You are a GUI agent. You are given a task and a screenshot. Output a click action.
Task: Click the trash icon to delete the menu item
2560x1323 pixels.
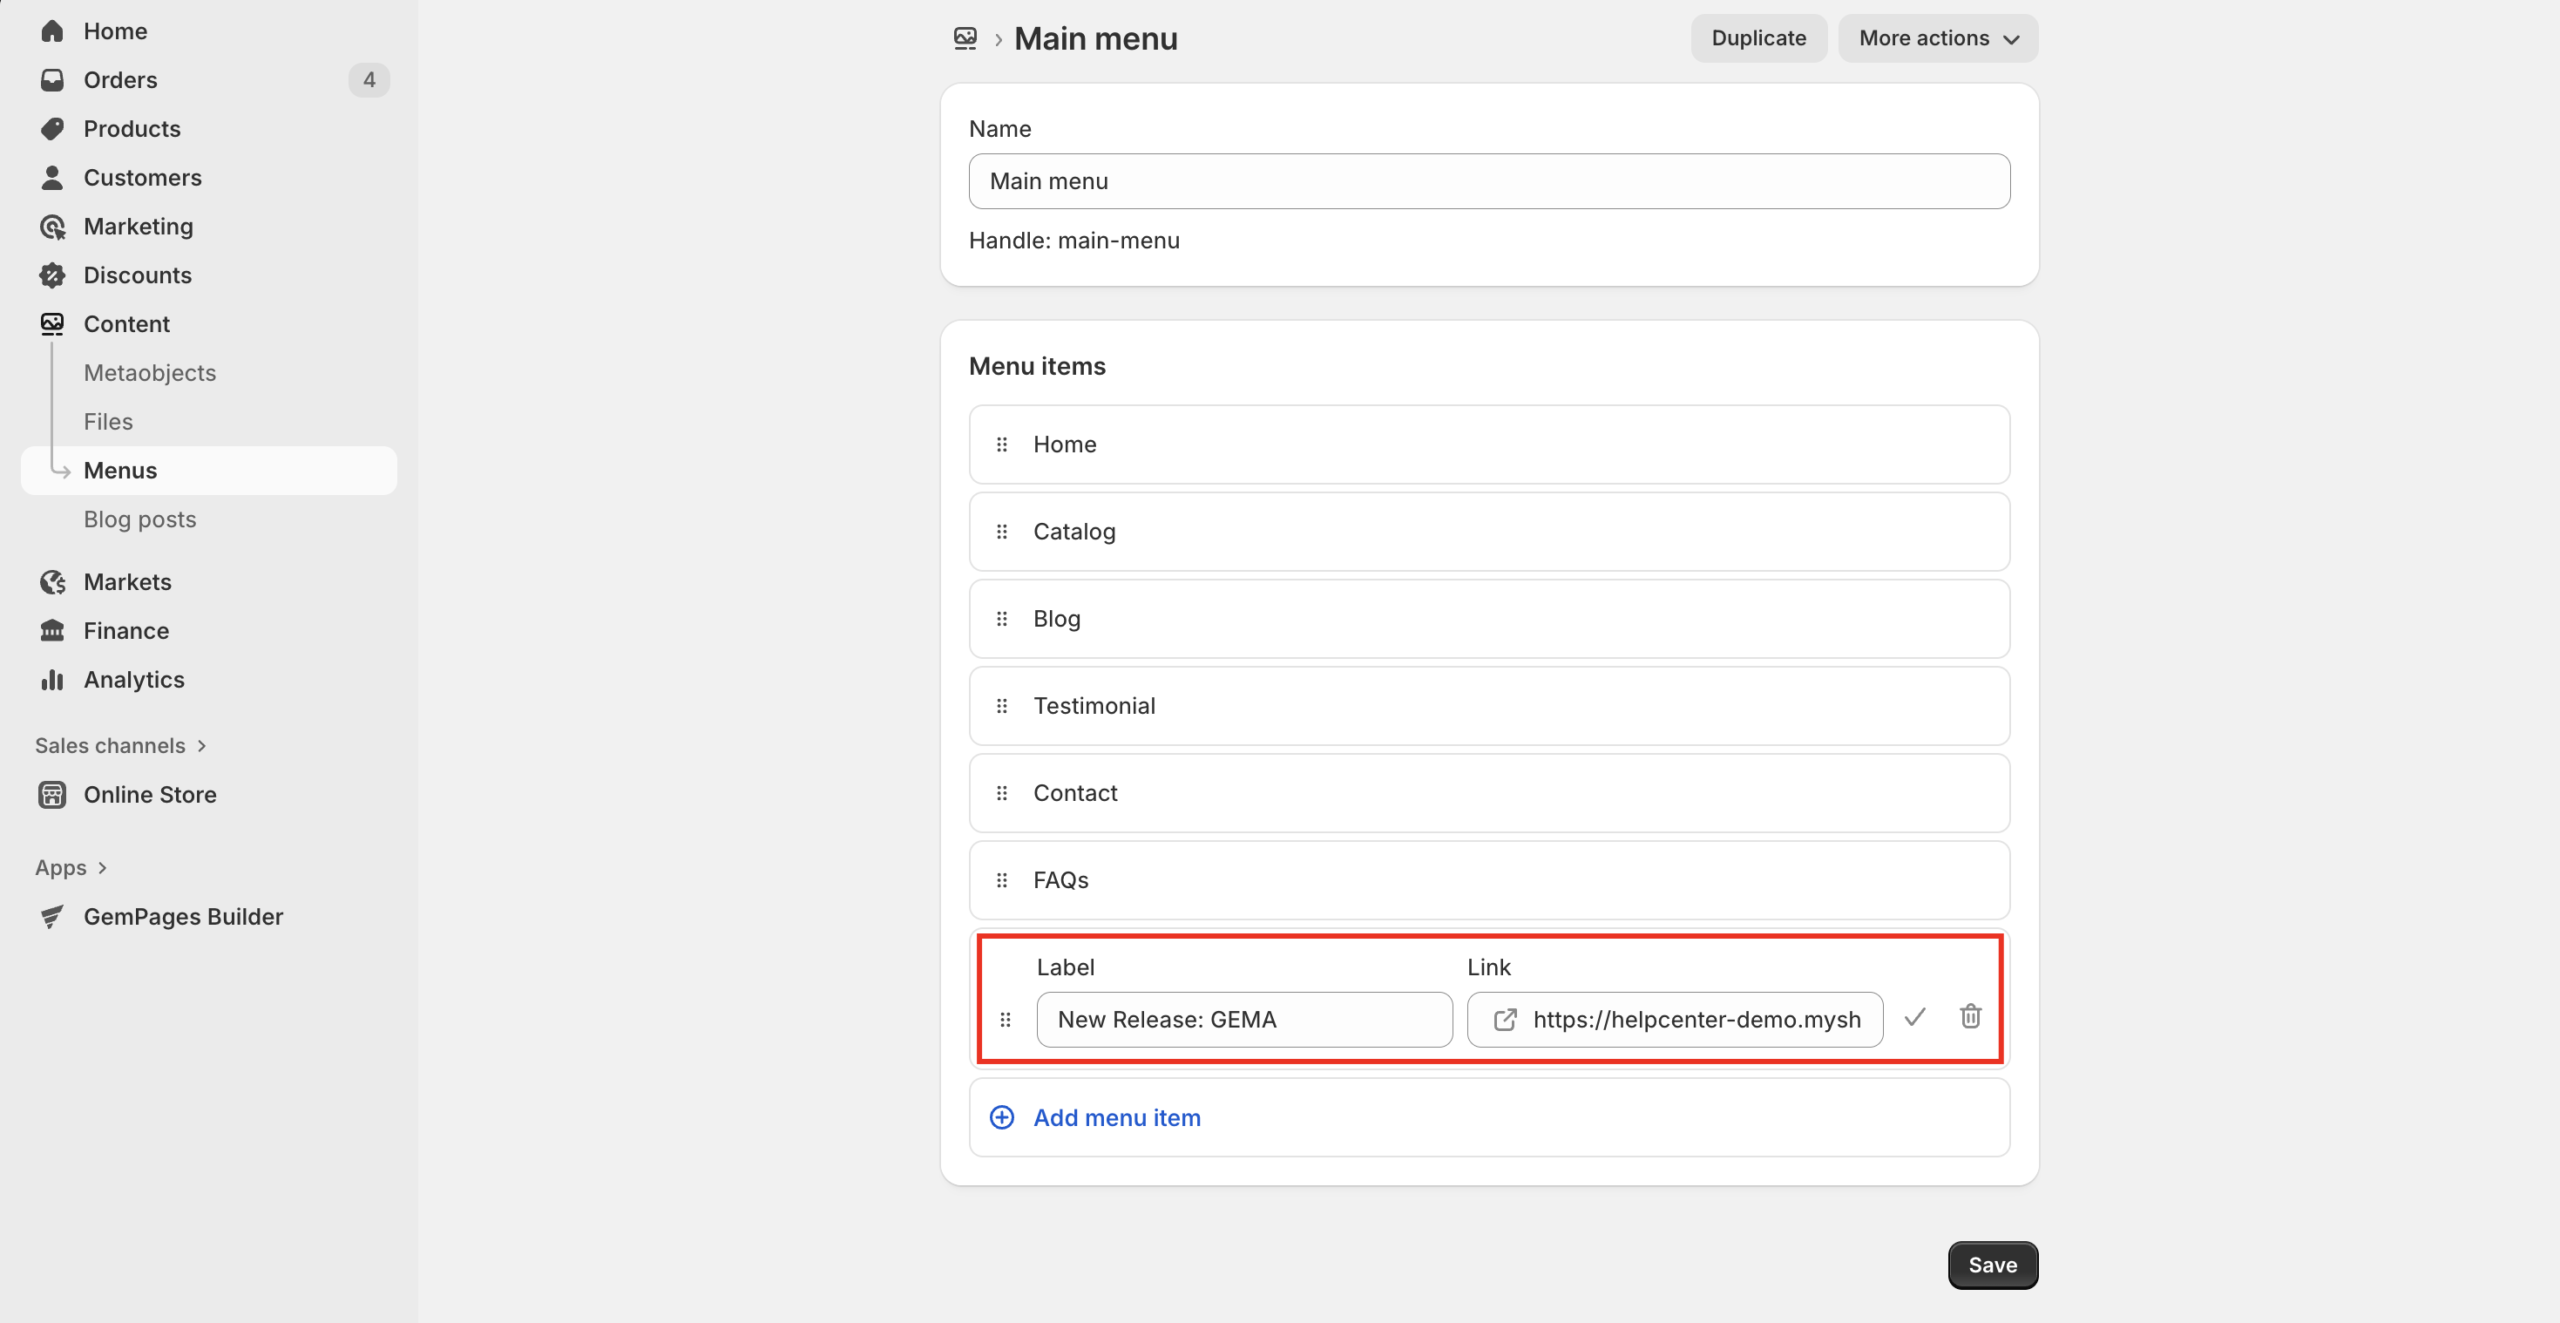pos(1970,1017)
